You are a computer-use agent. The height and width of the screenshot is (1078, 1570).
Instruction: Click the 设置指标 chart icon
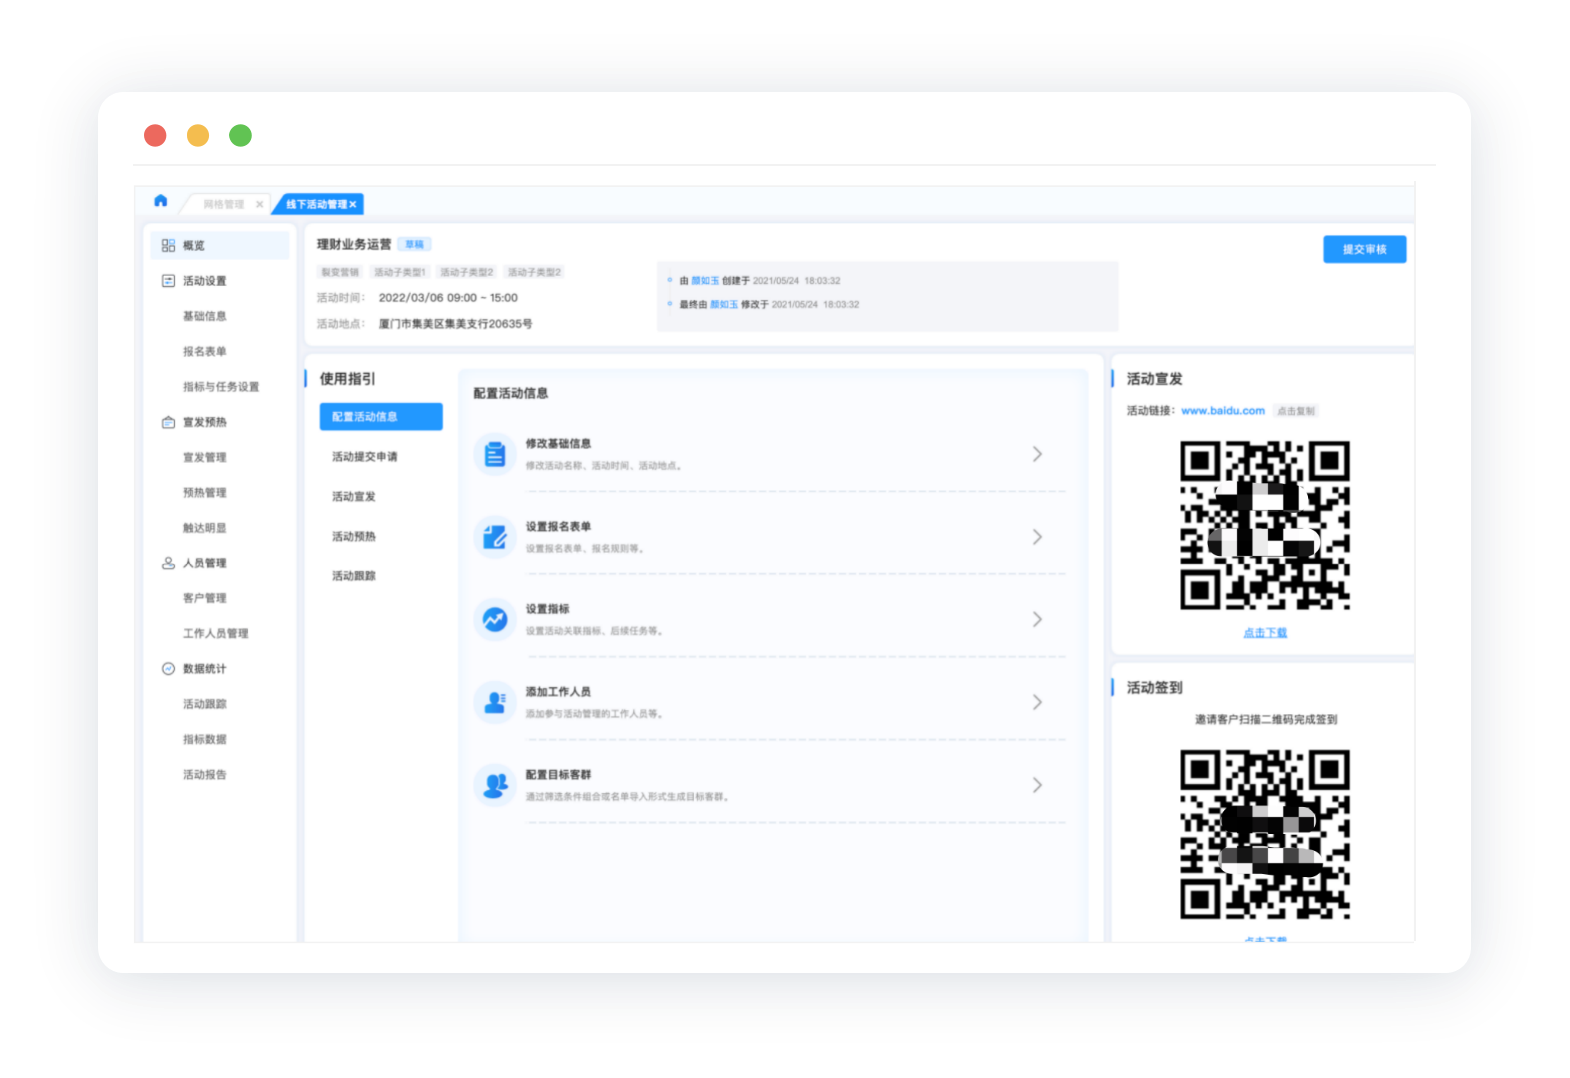tap(494, 620)
